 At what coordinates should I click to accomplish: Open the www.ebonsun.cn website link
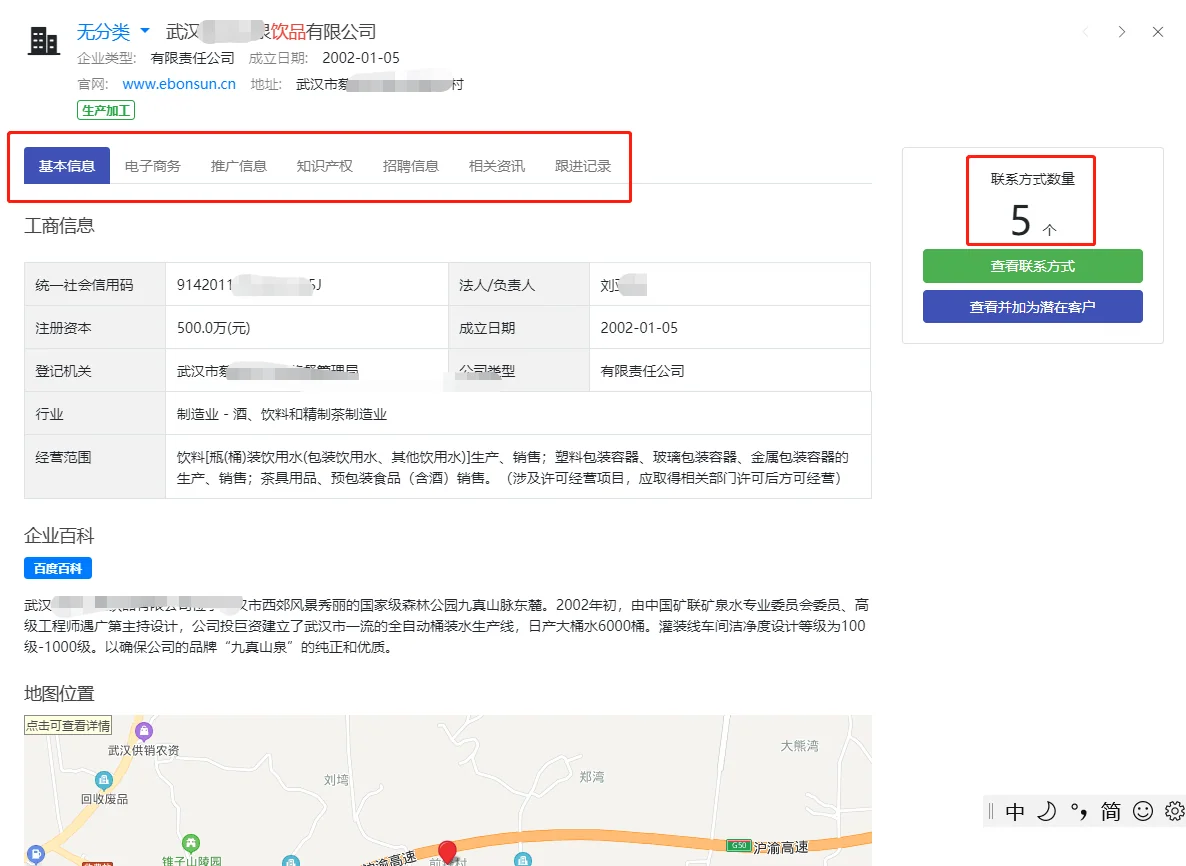coord(179,84)
